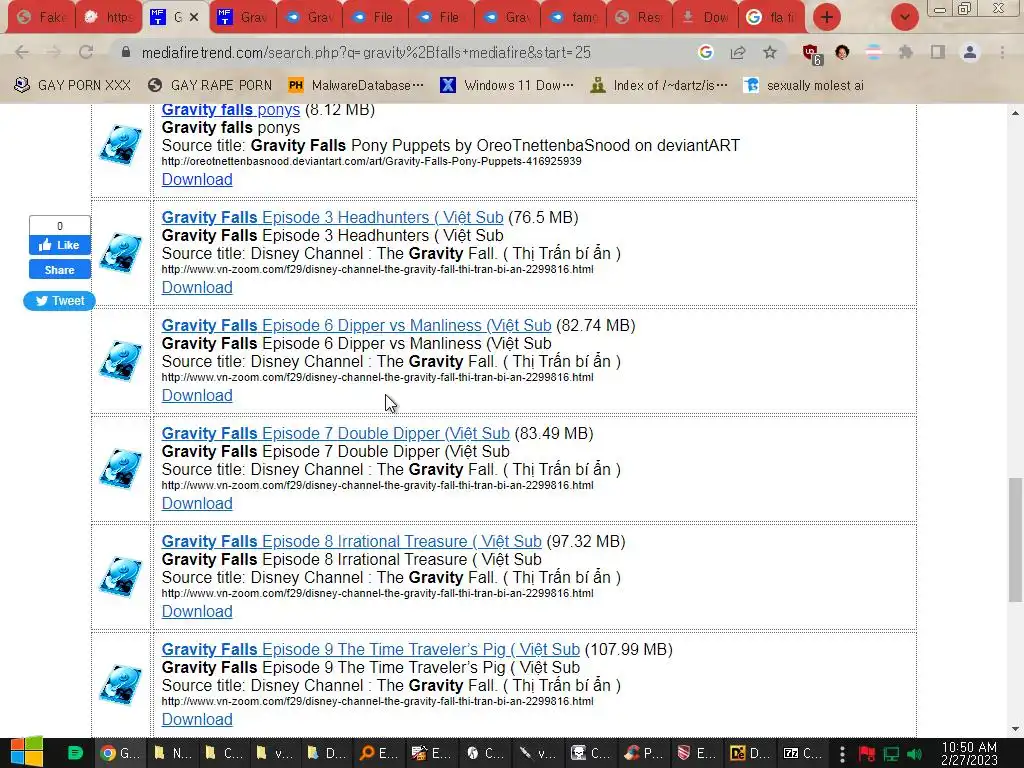Click the Tweet button
The image size is (1024, 768).
pyautogui.click(x=59, y=300)
